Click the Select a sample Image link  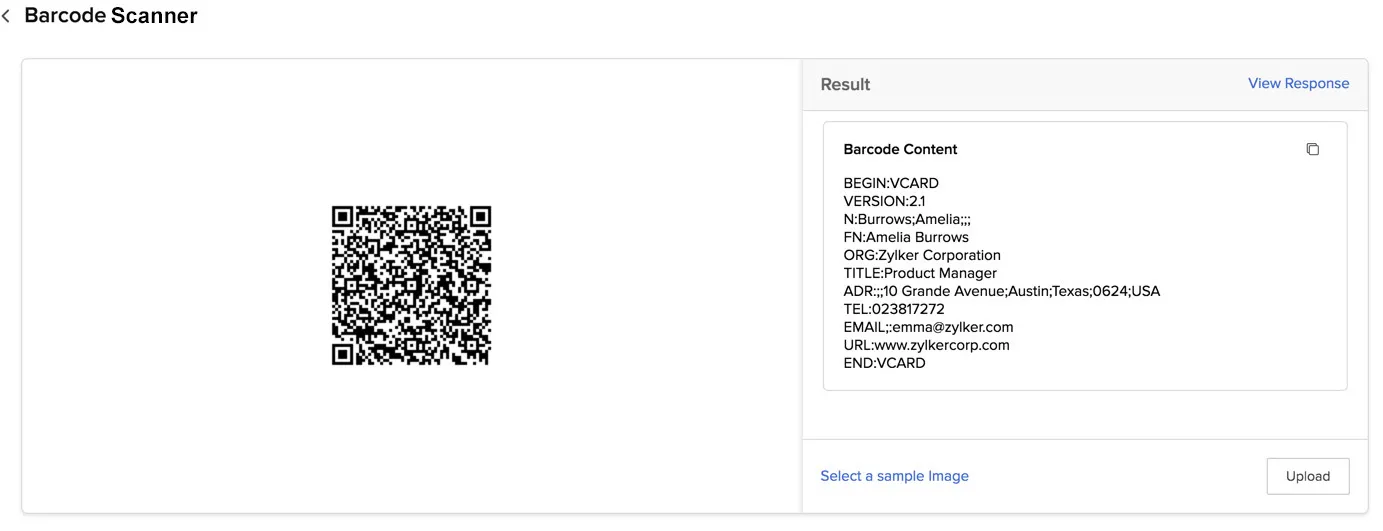point(894,476)
